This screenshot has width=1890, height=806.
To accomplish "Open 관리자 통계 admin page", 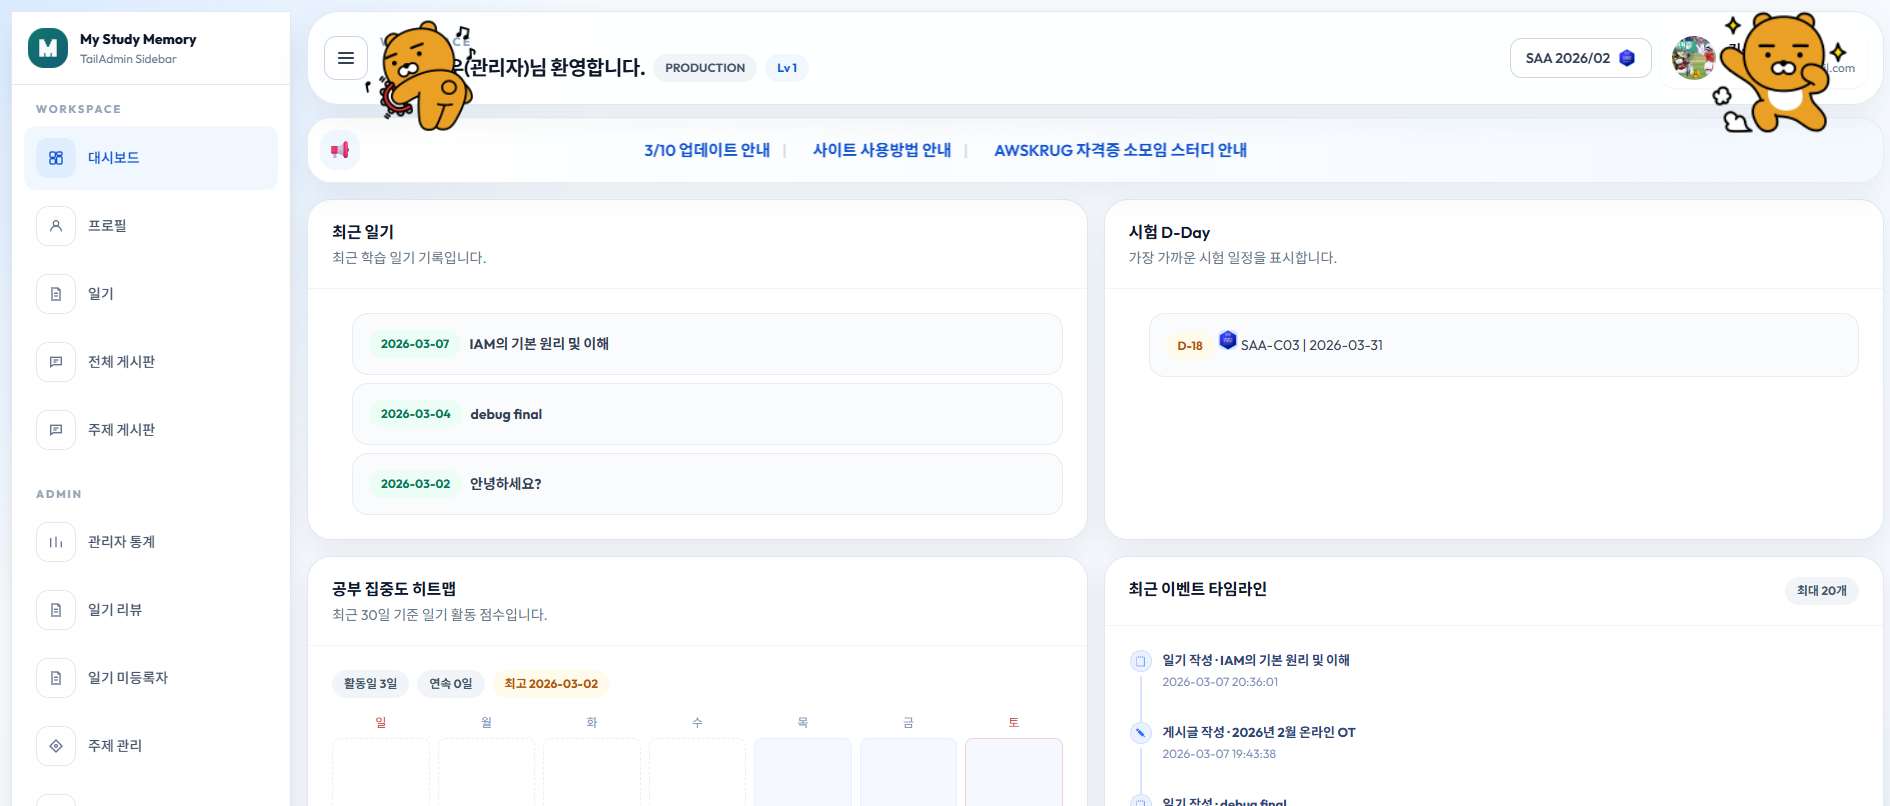I will [151, 542].
